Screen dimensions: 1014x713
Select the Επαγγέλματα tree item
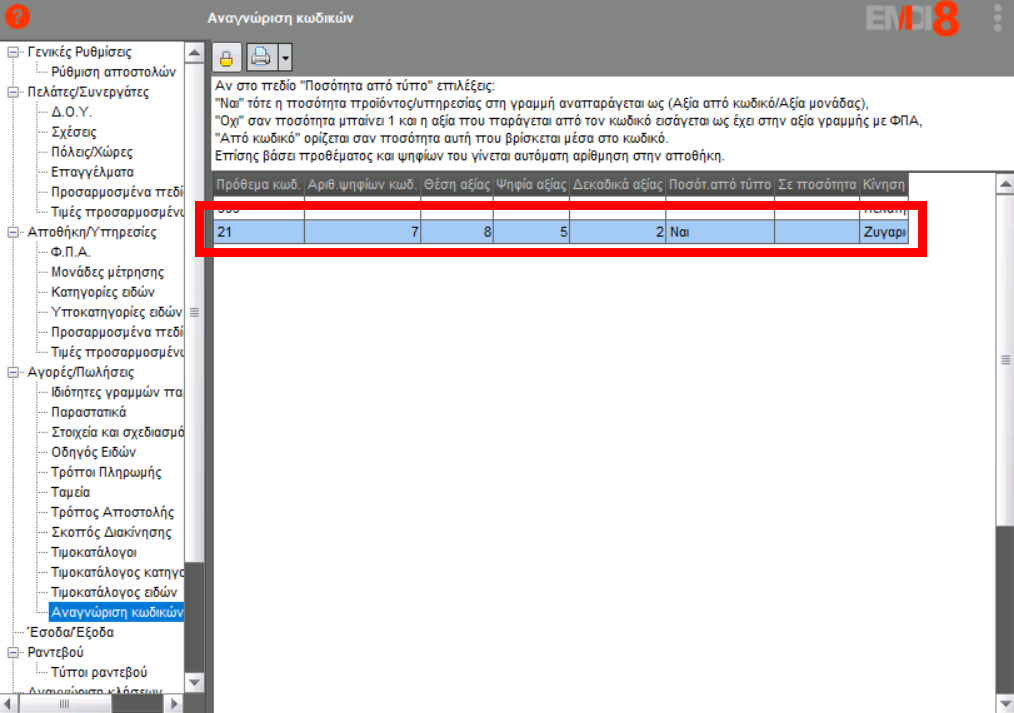coord(92,172)
